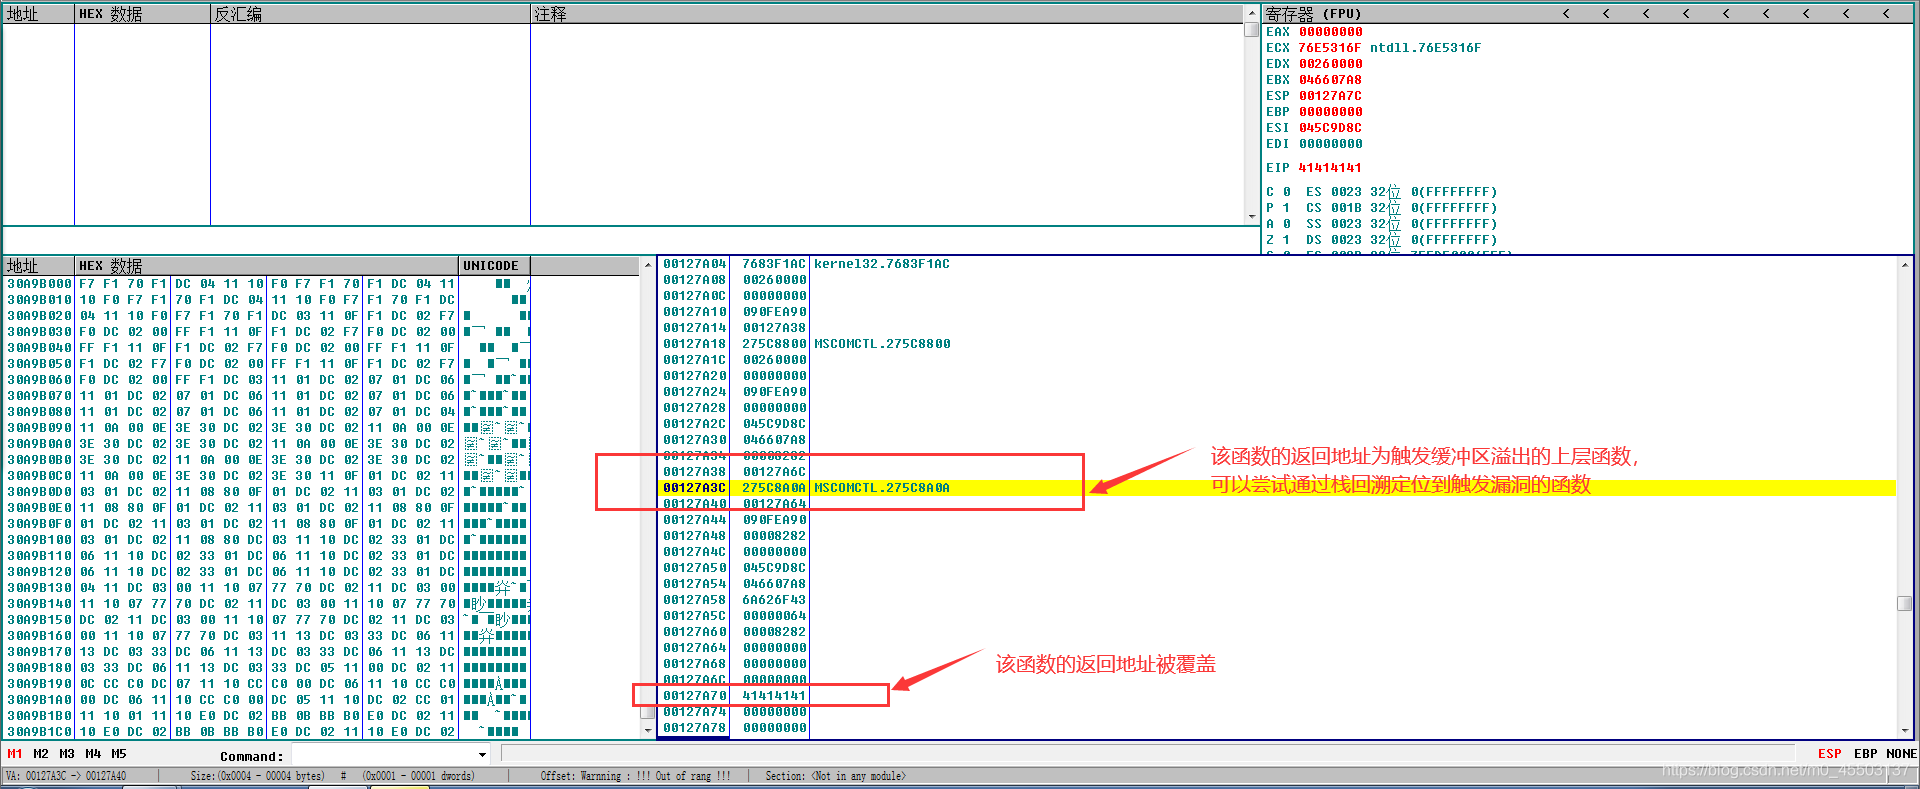Screen dimensions: 1920x789
Task: Click the Size status bar entry
Action: tap(257, 776)
